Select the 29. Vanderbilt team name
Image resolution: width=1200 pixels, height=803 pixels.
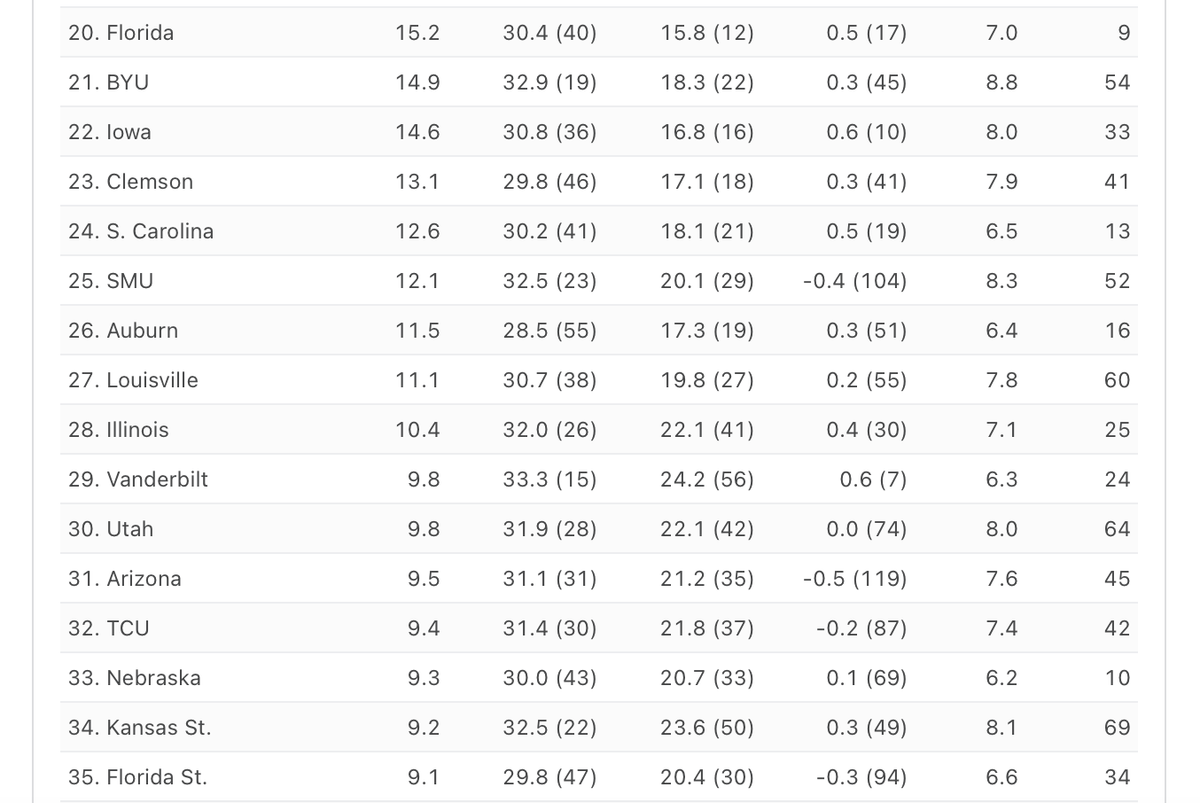coord(138,479)
